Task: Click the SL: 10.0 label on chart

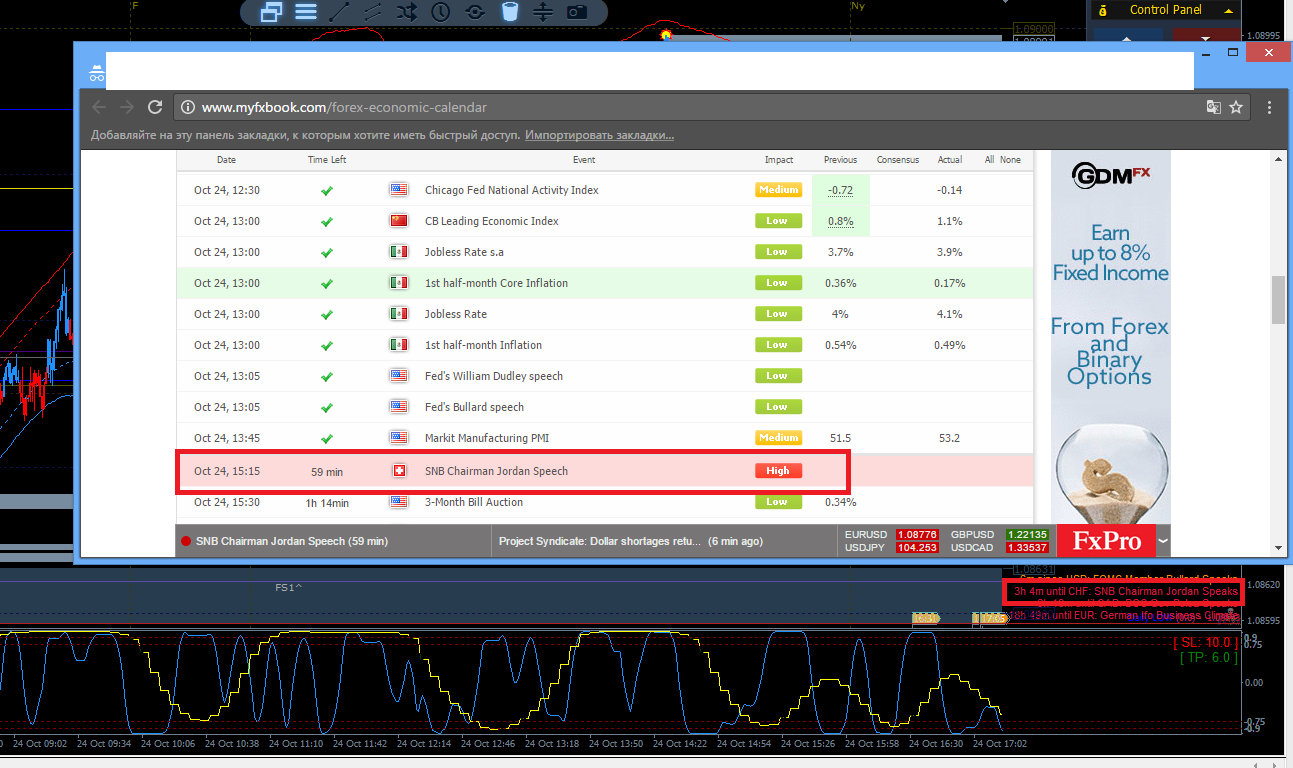Action: tap(1205, 642)
